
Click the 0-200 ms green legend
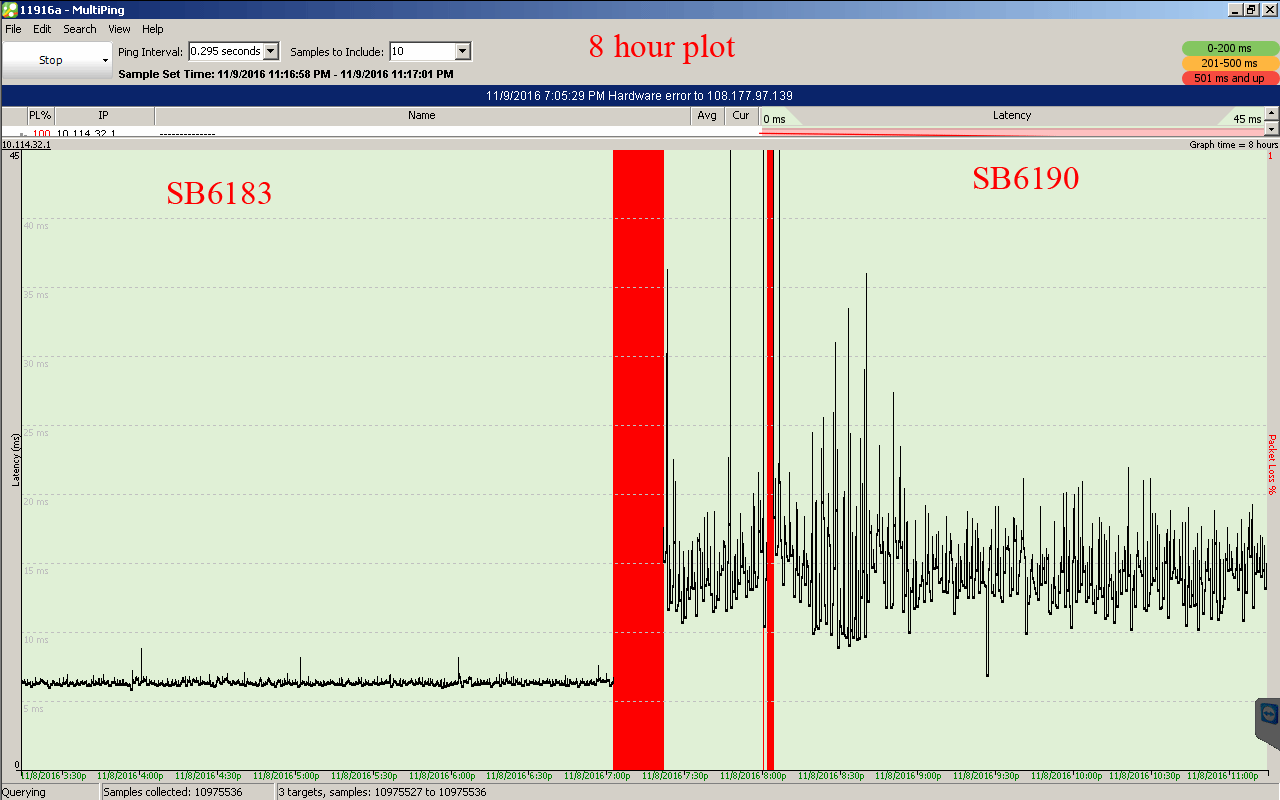[x=1229, y=48]
